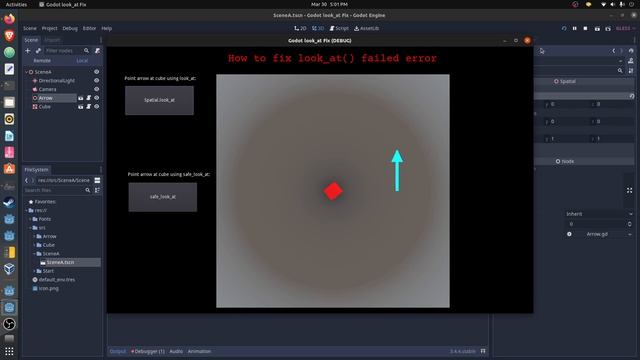Click the Inspector property search magnifier
The image size is (640, 360).
click(620, 71)
